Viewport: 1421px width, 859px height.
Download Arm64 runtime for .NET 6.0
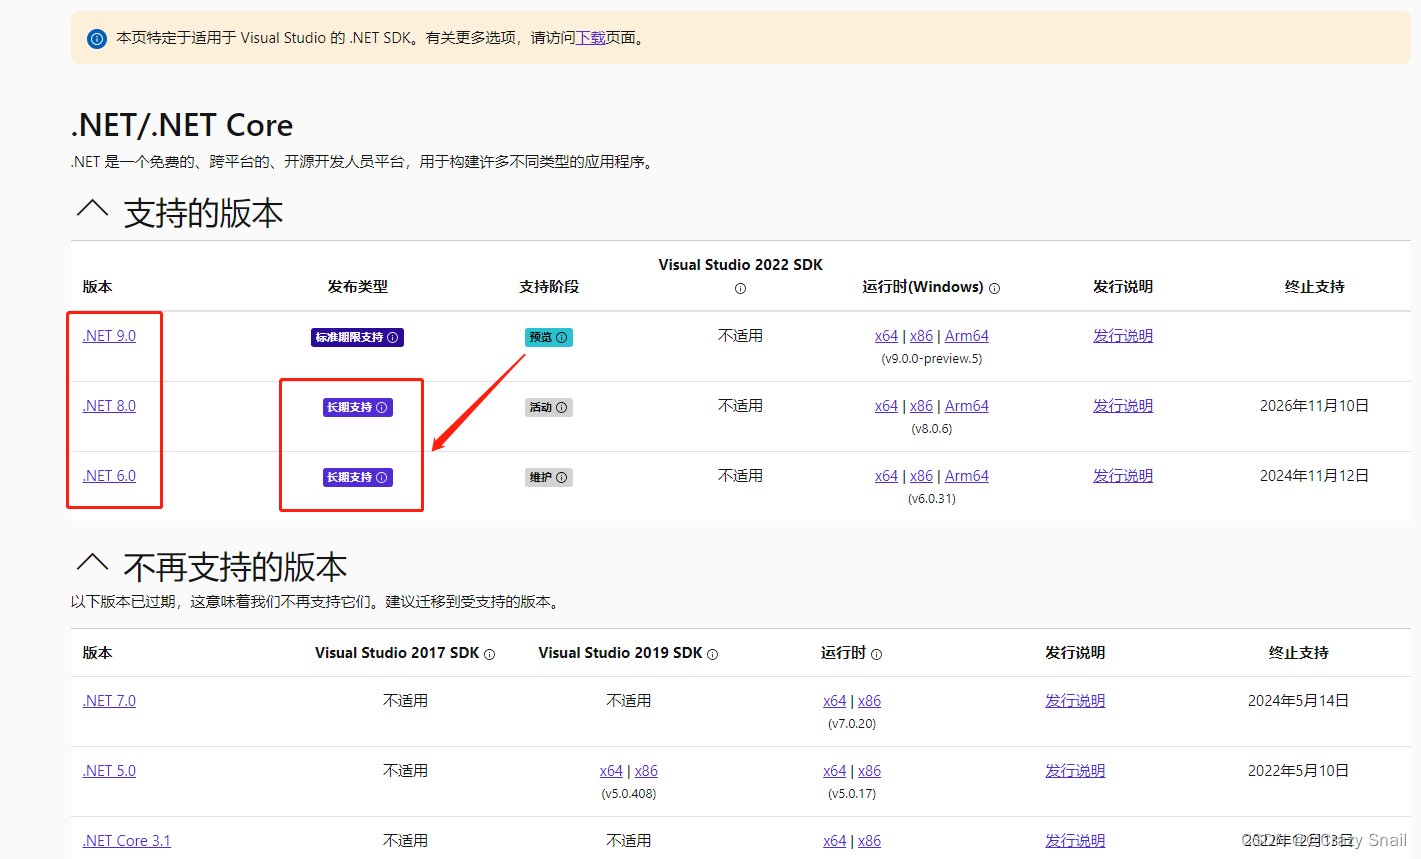point(967,476)
